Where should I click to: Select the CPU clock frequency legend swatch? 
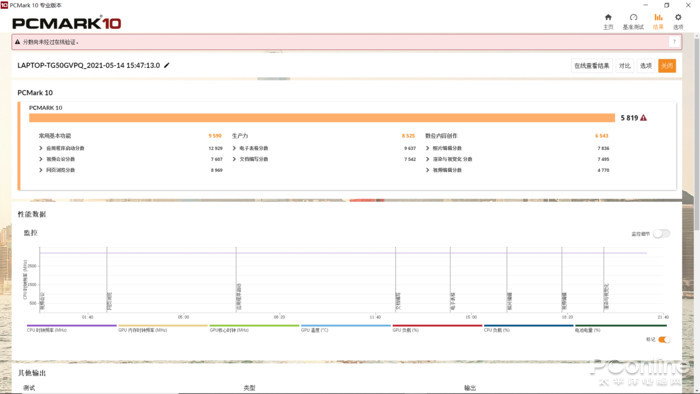point(71,326)
